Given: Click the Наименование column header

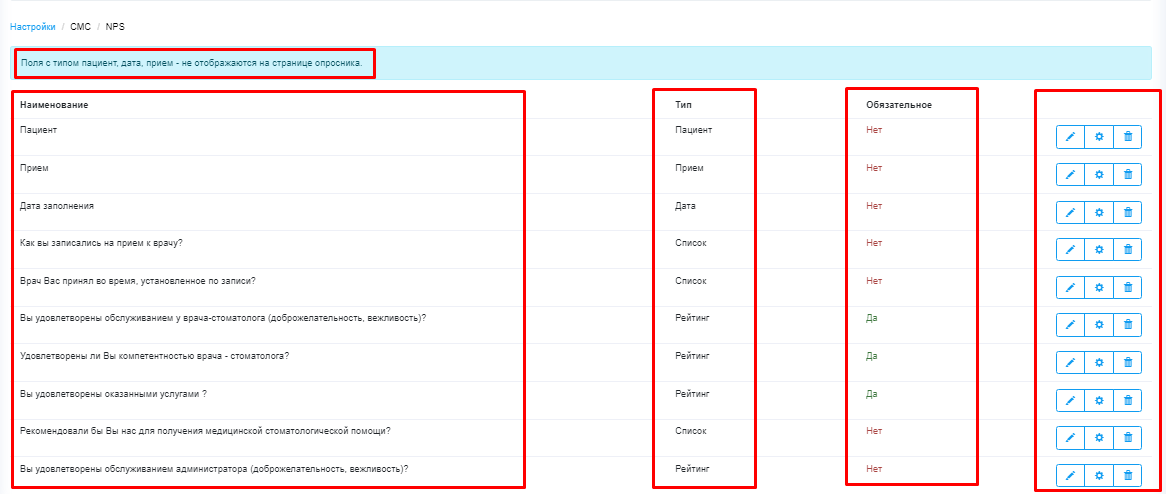Looking at the screenshot, I should [x=54, y=105].
